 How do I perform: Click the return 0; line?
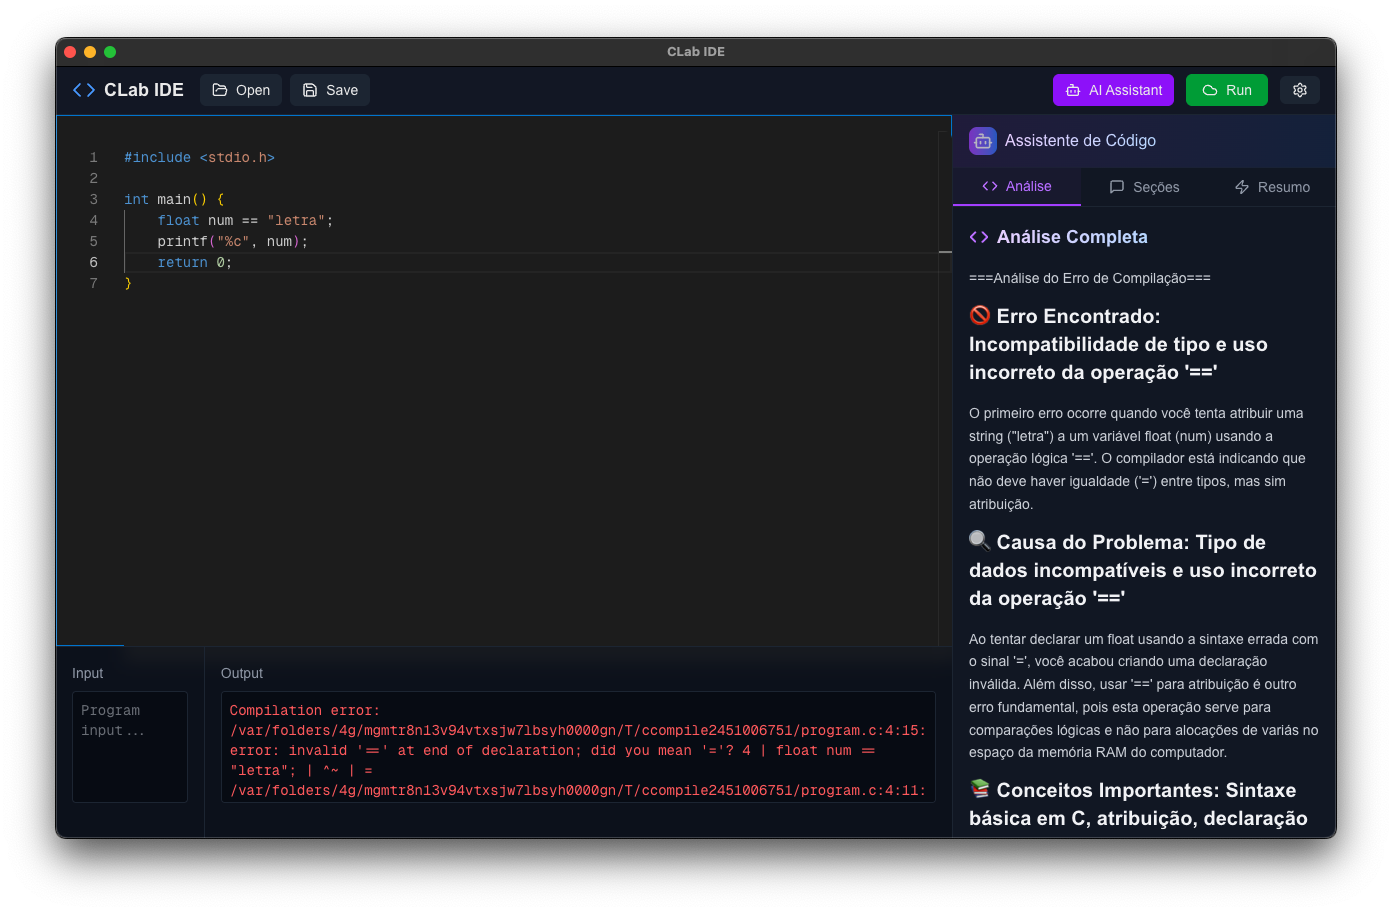(x=194, y=262)
